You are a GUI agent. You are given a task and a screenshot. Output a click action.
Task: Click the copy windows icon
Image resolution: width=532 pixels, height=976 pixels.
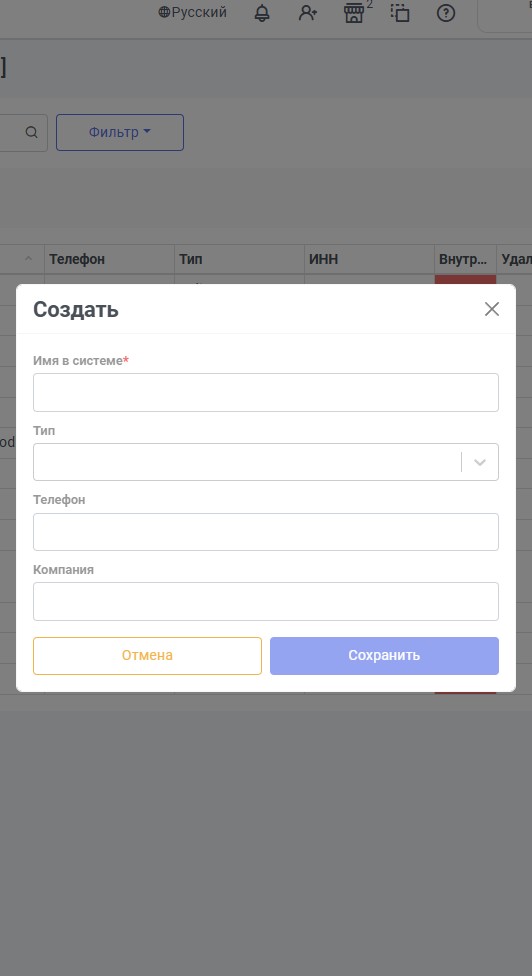click(400, 13)
